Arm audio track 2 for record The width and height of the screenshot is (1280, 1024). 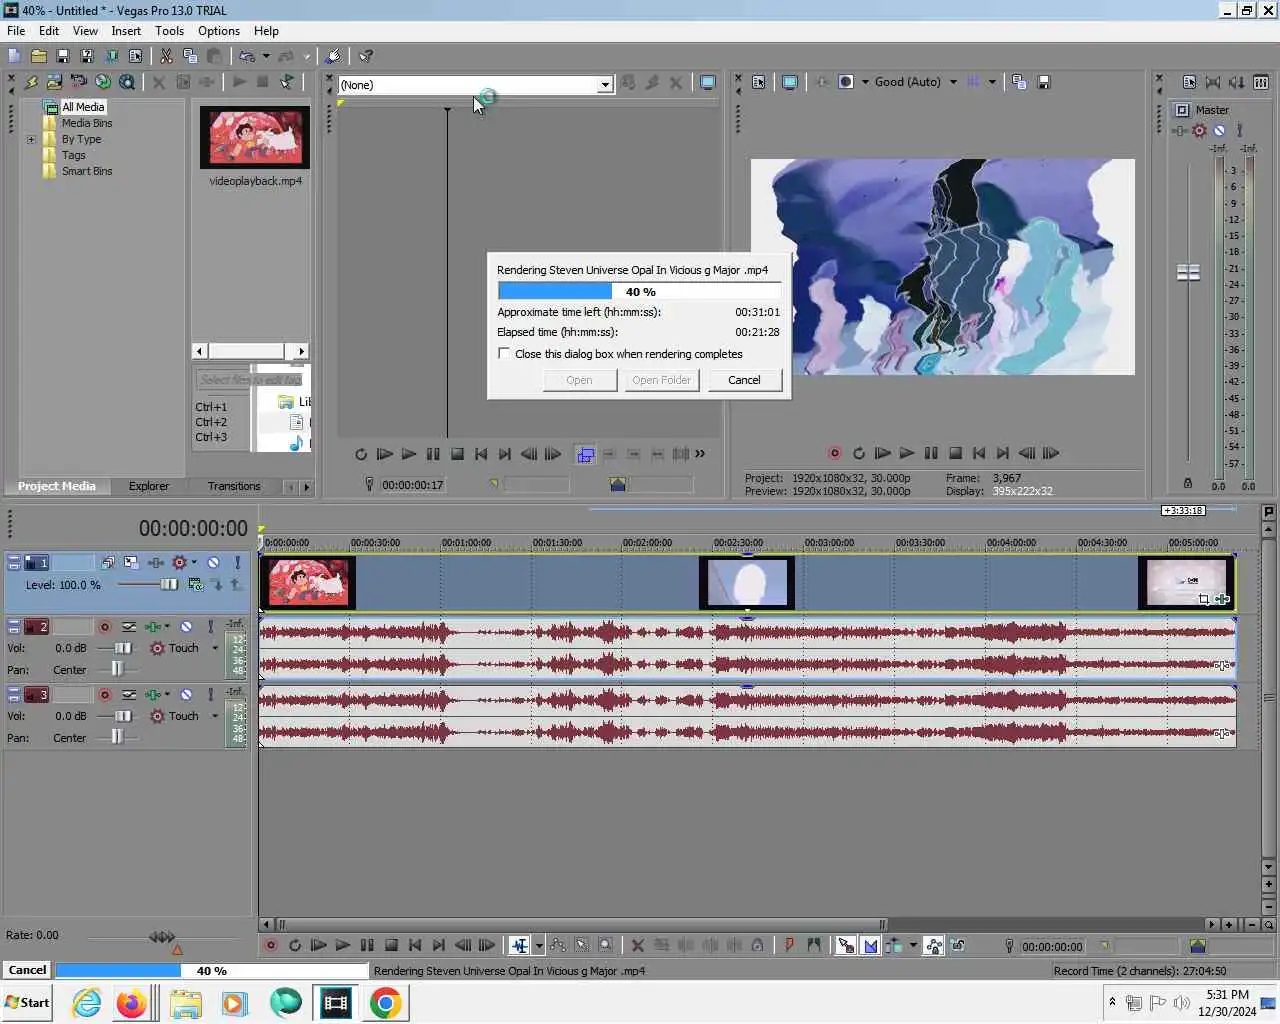[104, 627]
